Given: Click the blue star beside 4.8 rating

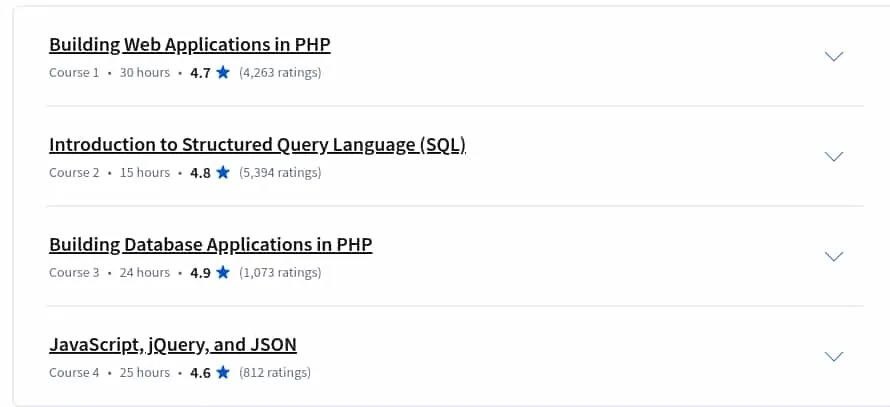Looking at the screenshot, I should click(223, 172).
